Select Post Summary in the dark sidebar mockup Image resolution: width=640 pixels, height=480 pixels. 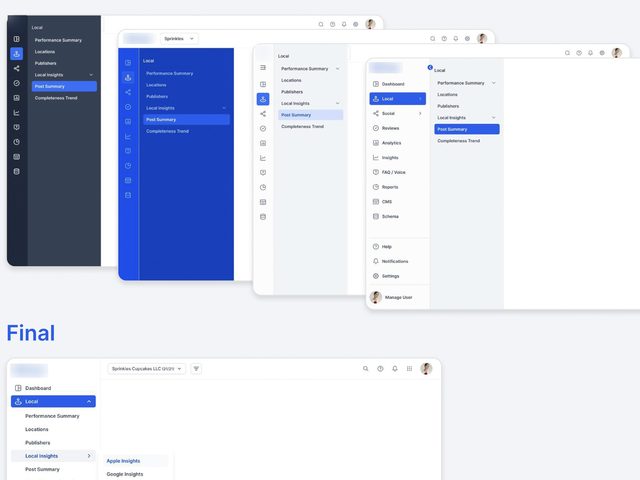(64, 86)
